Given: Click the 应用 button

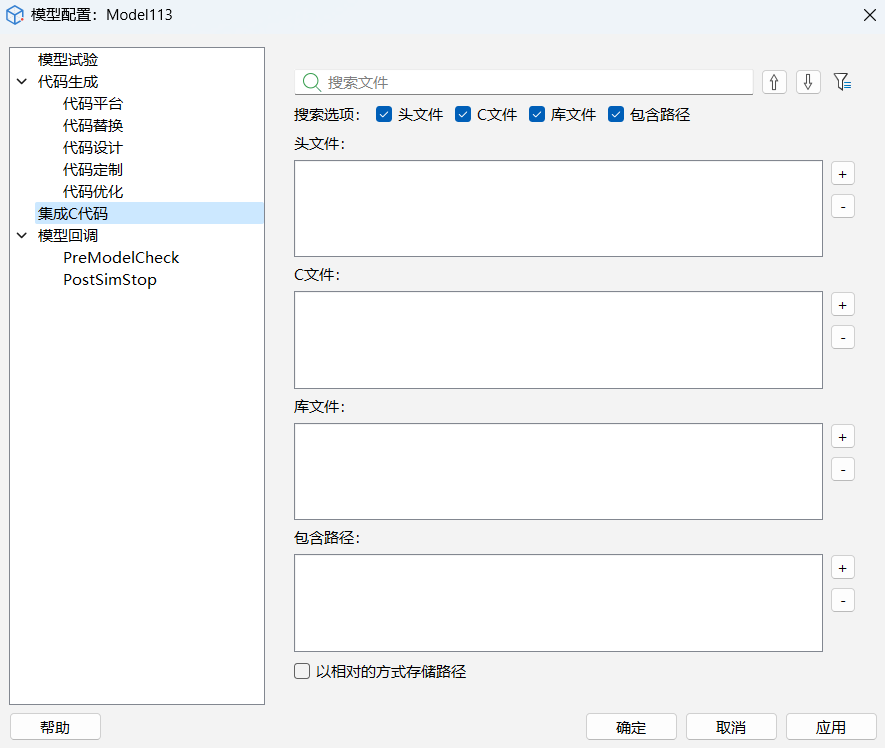Looking at the screenshot, I should (x=831, y=727).
